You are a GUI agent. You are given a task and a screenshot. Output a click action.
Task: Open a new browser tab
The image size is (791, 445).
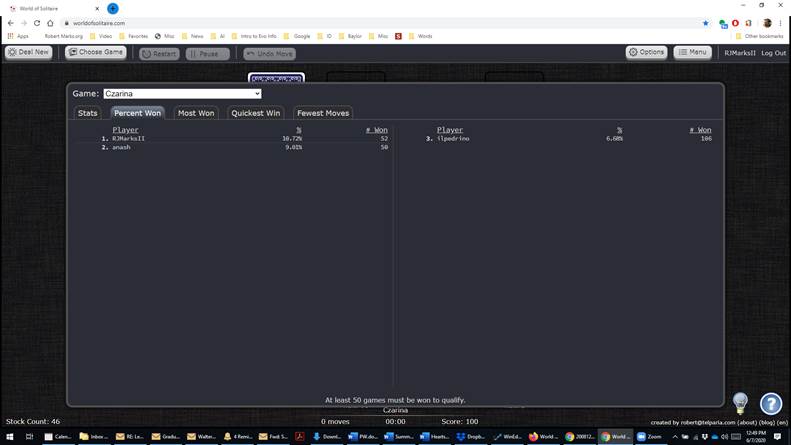tap(113, 8)
